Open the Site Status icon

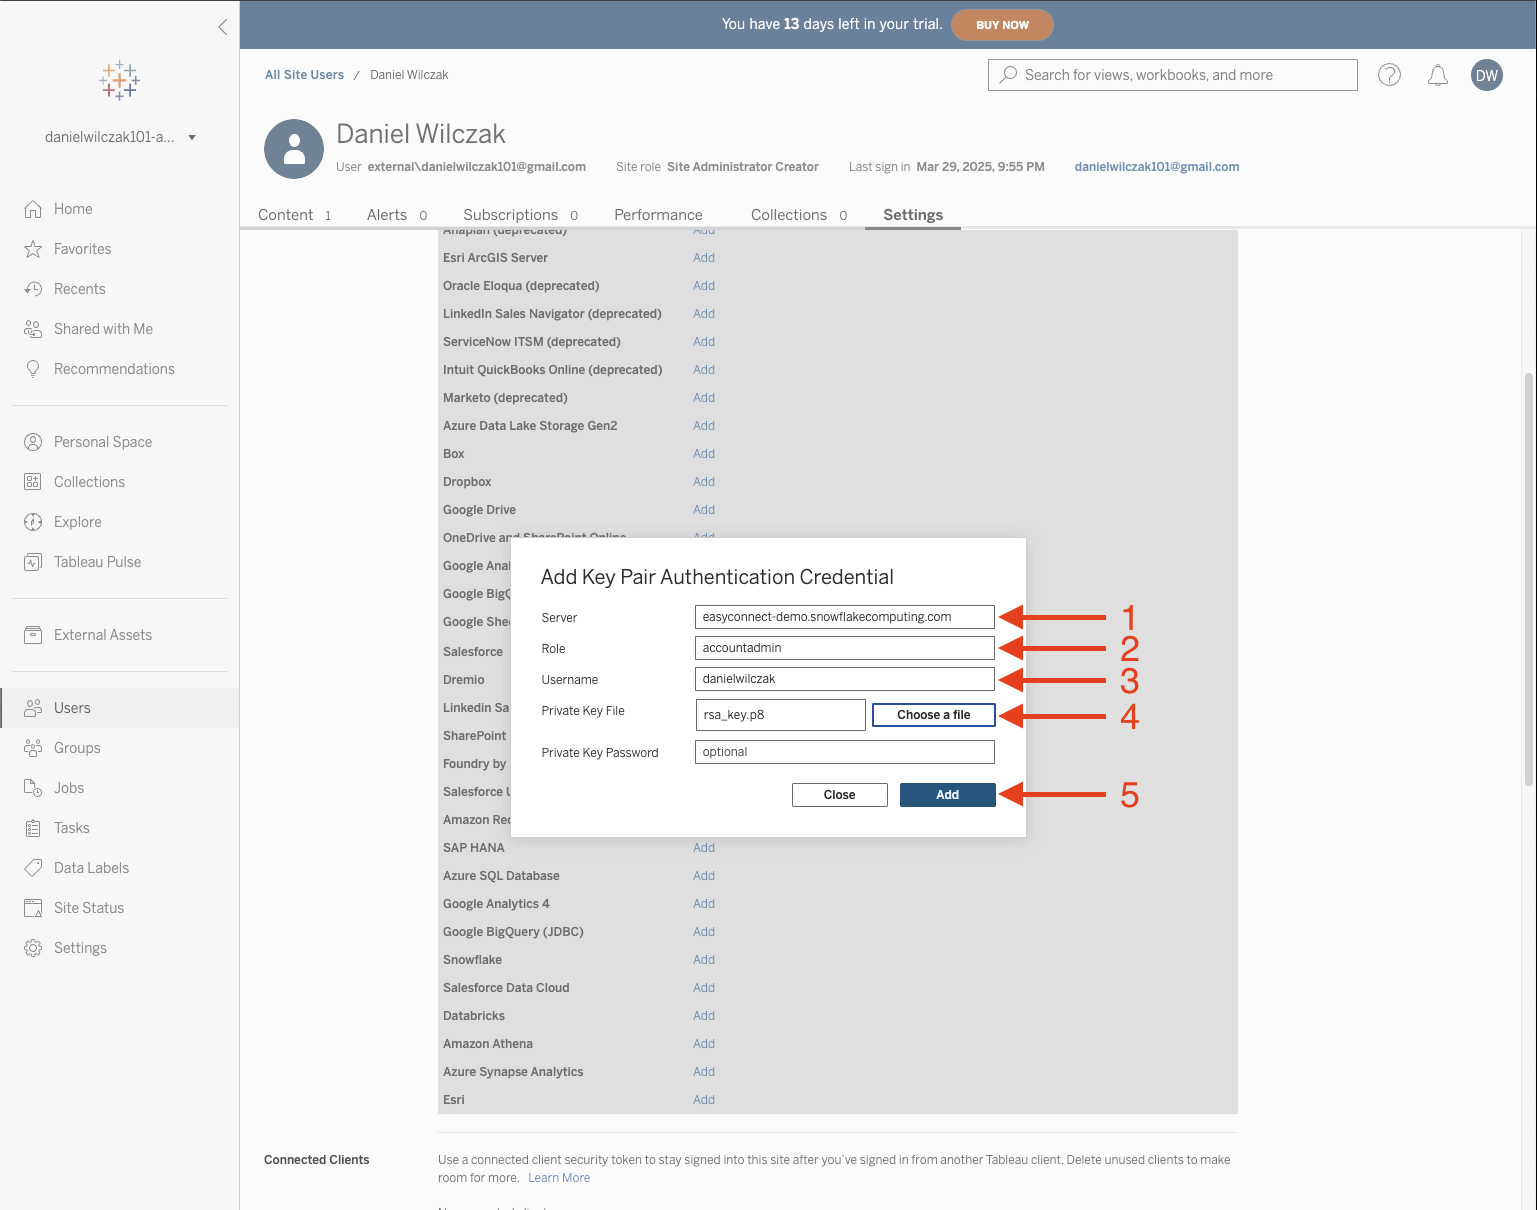click(33, 908)
